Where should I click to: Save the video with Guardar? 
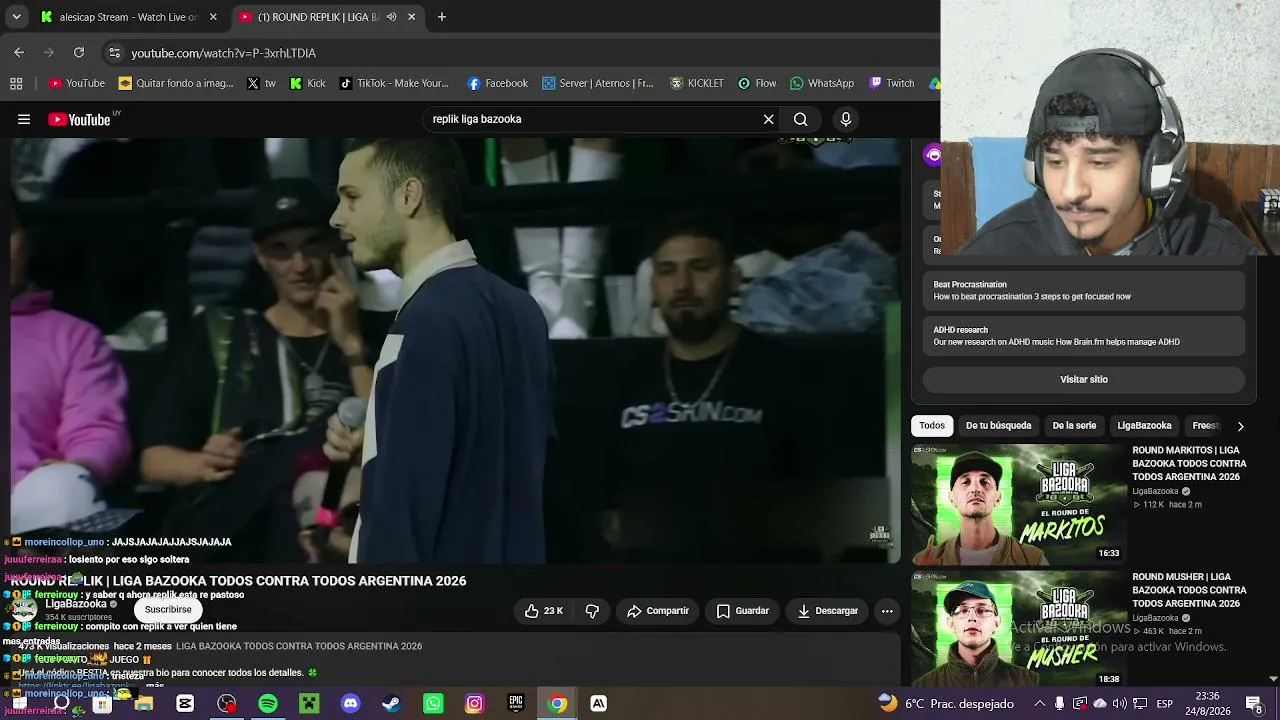point(743,611)
